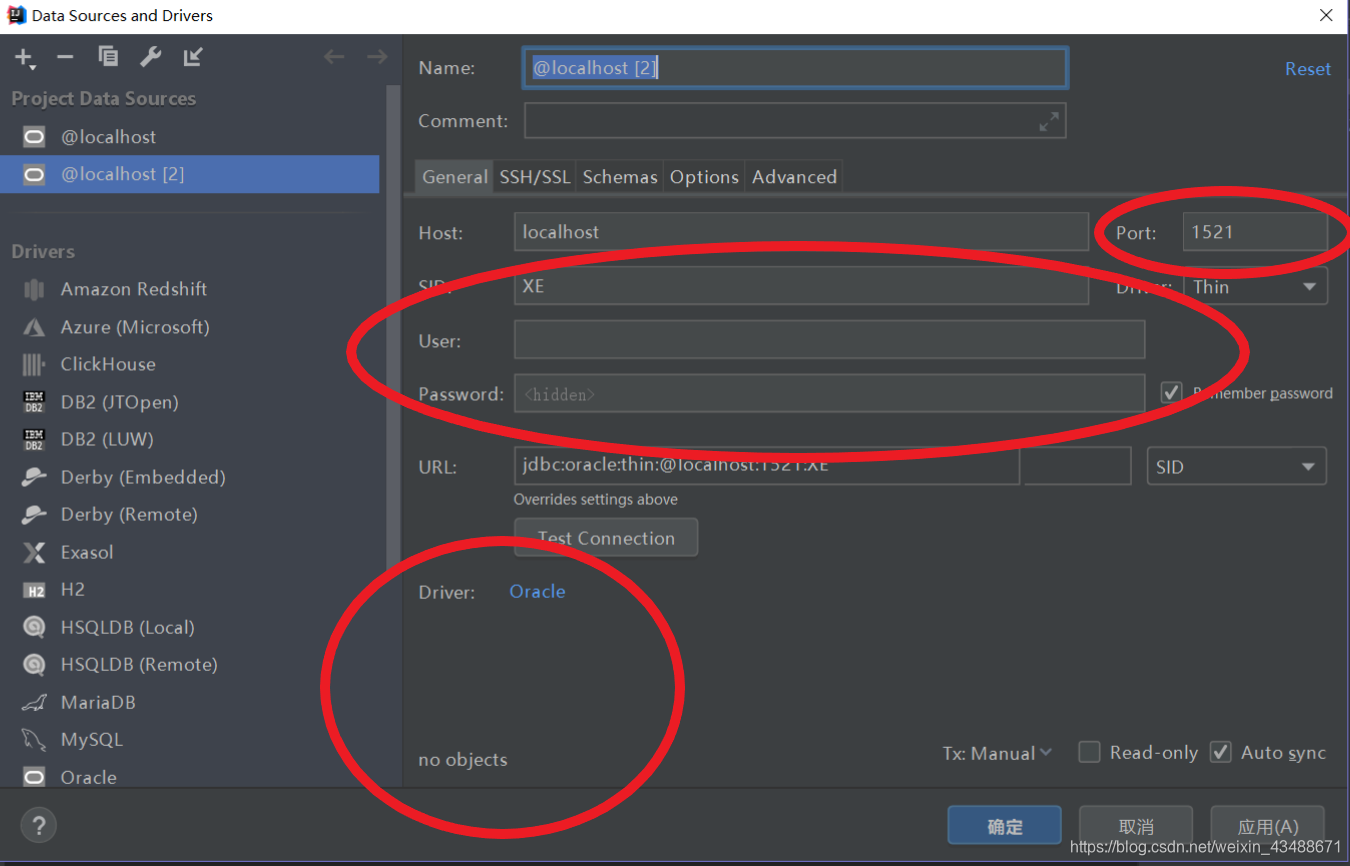
Task: Select the @localhost [2] data source
Action: (x=190, y=174)
